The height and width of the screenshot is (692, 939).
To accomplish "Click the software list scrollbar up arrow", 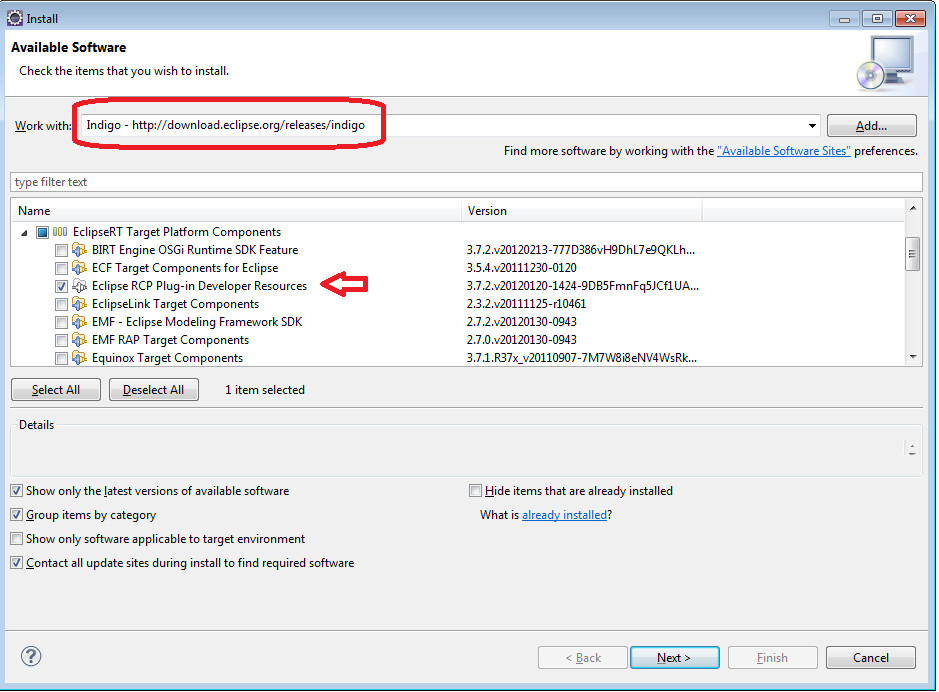I will [913, 208].
